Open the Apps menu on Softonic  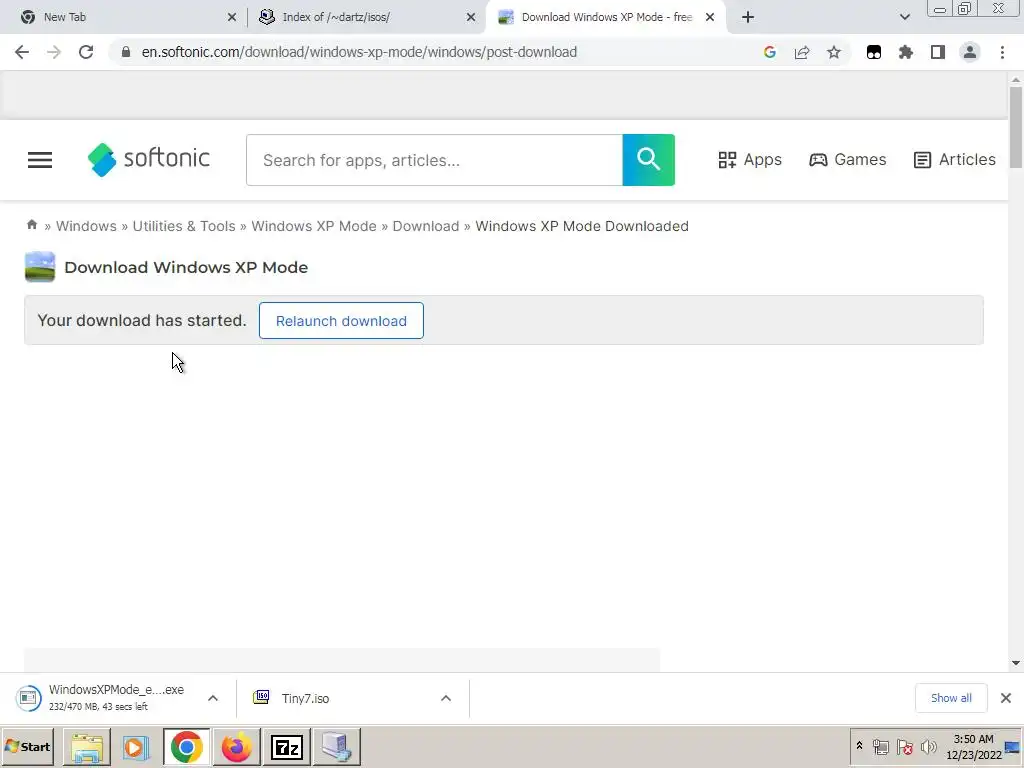point(750,159)
